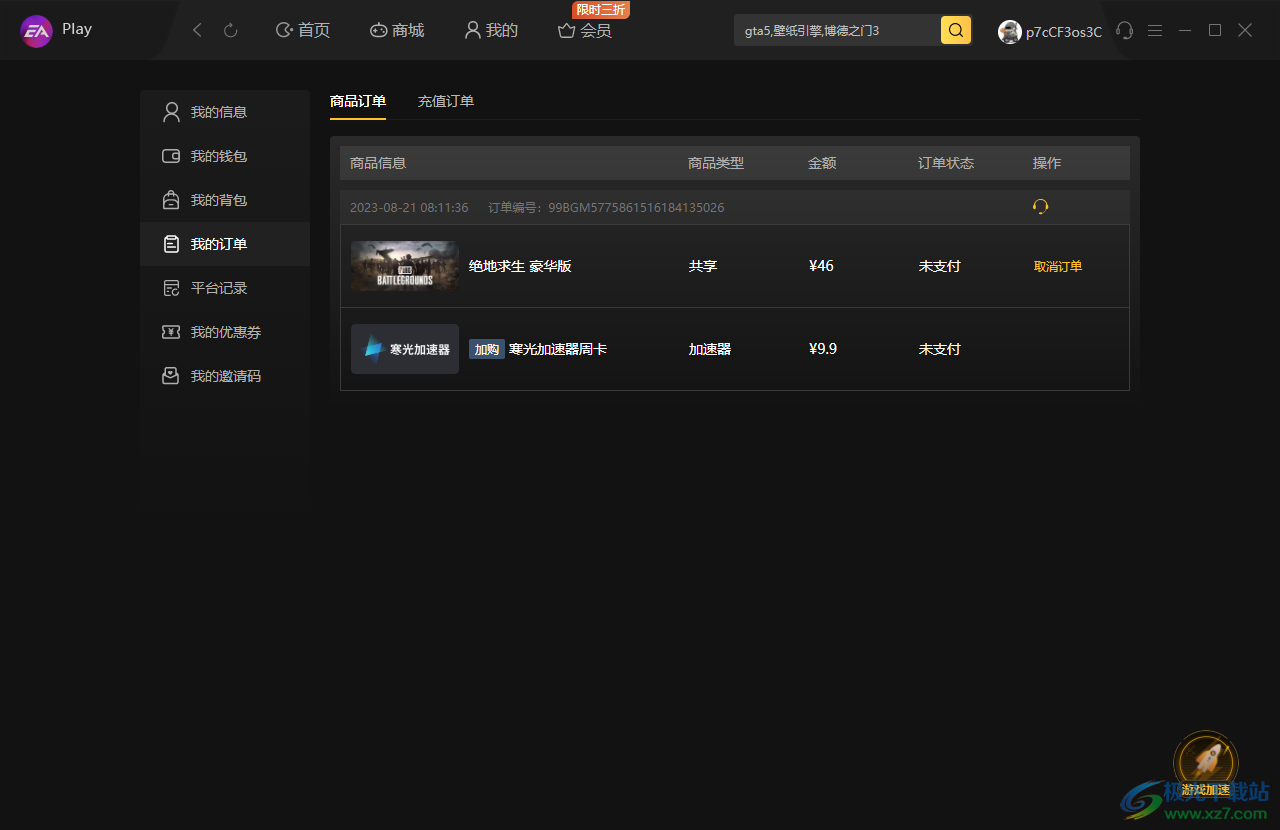Click the 寒光加速器 product thumbnail
The width and height of the screenshot is (1280, 830).
click(x=405, y=349)
